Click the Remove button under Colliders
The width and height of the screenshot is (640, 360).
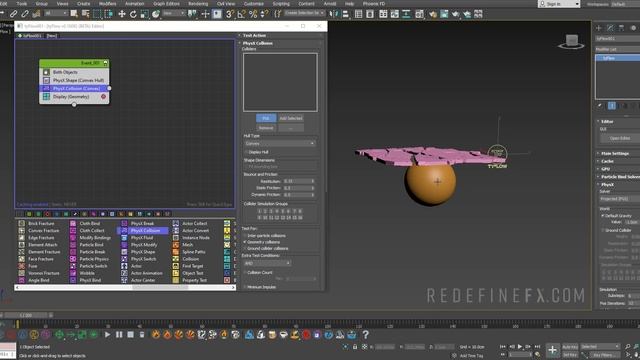click(266, 128)
